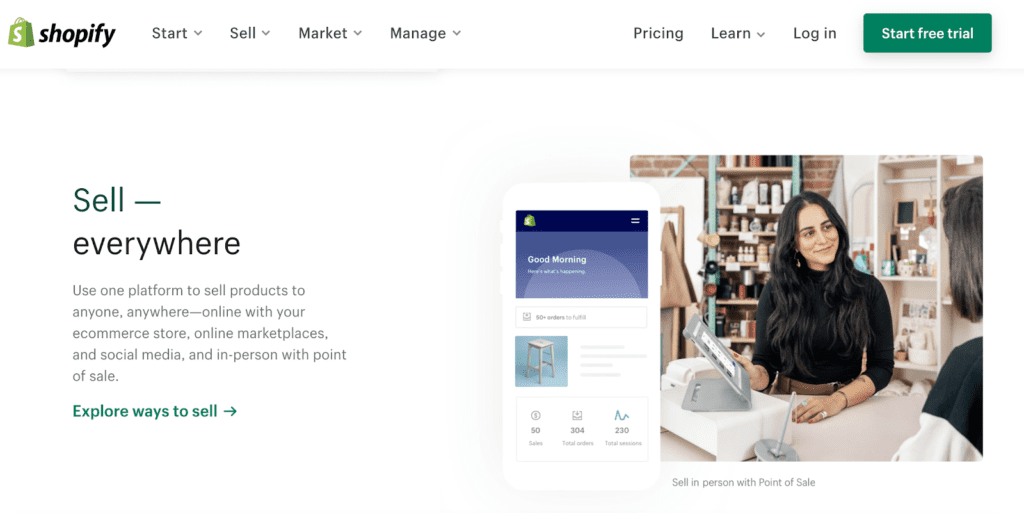Click the stool product thumbnail
The image size is (1024, 513).
pyautogui.click(x=541, y=362)
